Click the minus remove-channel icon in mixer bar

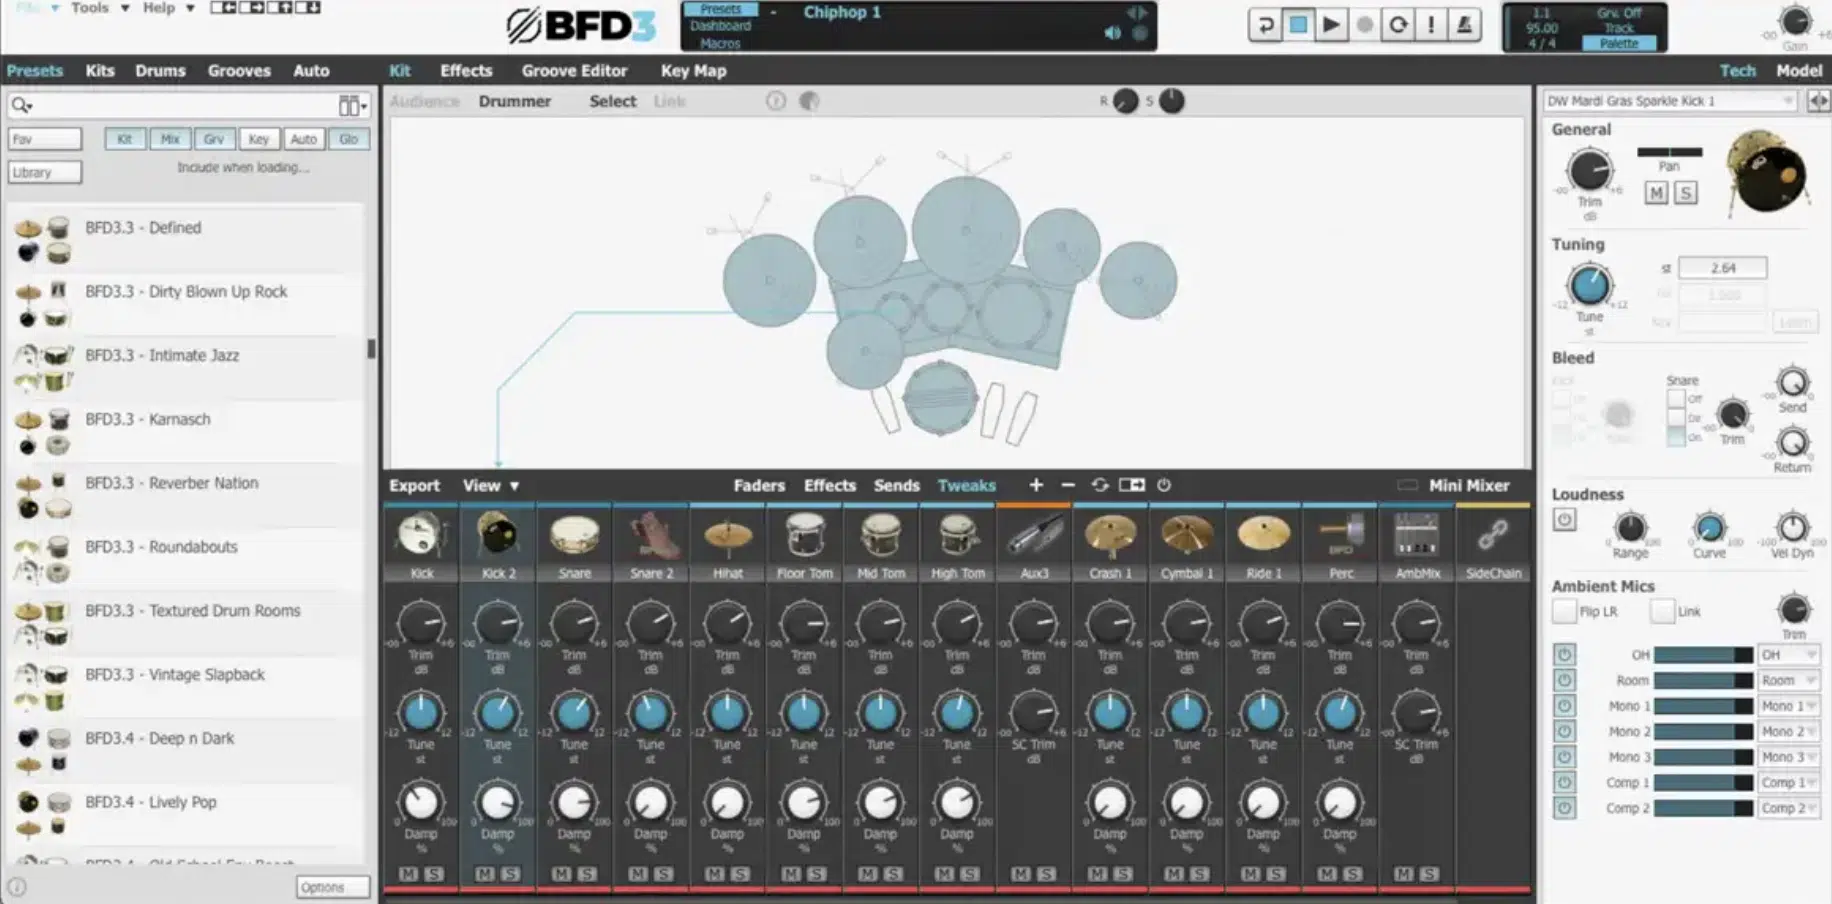point(1068,485)
